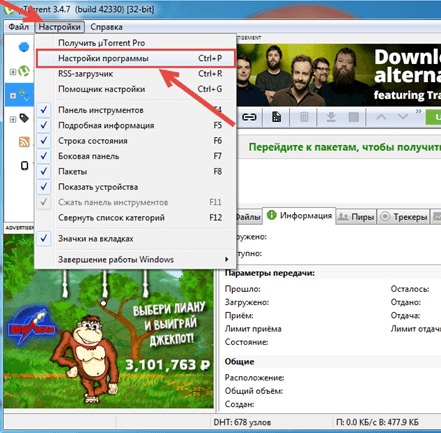The width and height of the screenshot is (441, 433).
Task: Click the Лимит приёма label
Action: coord(253,329)
